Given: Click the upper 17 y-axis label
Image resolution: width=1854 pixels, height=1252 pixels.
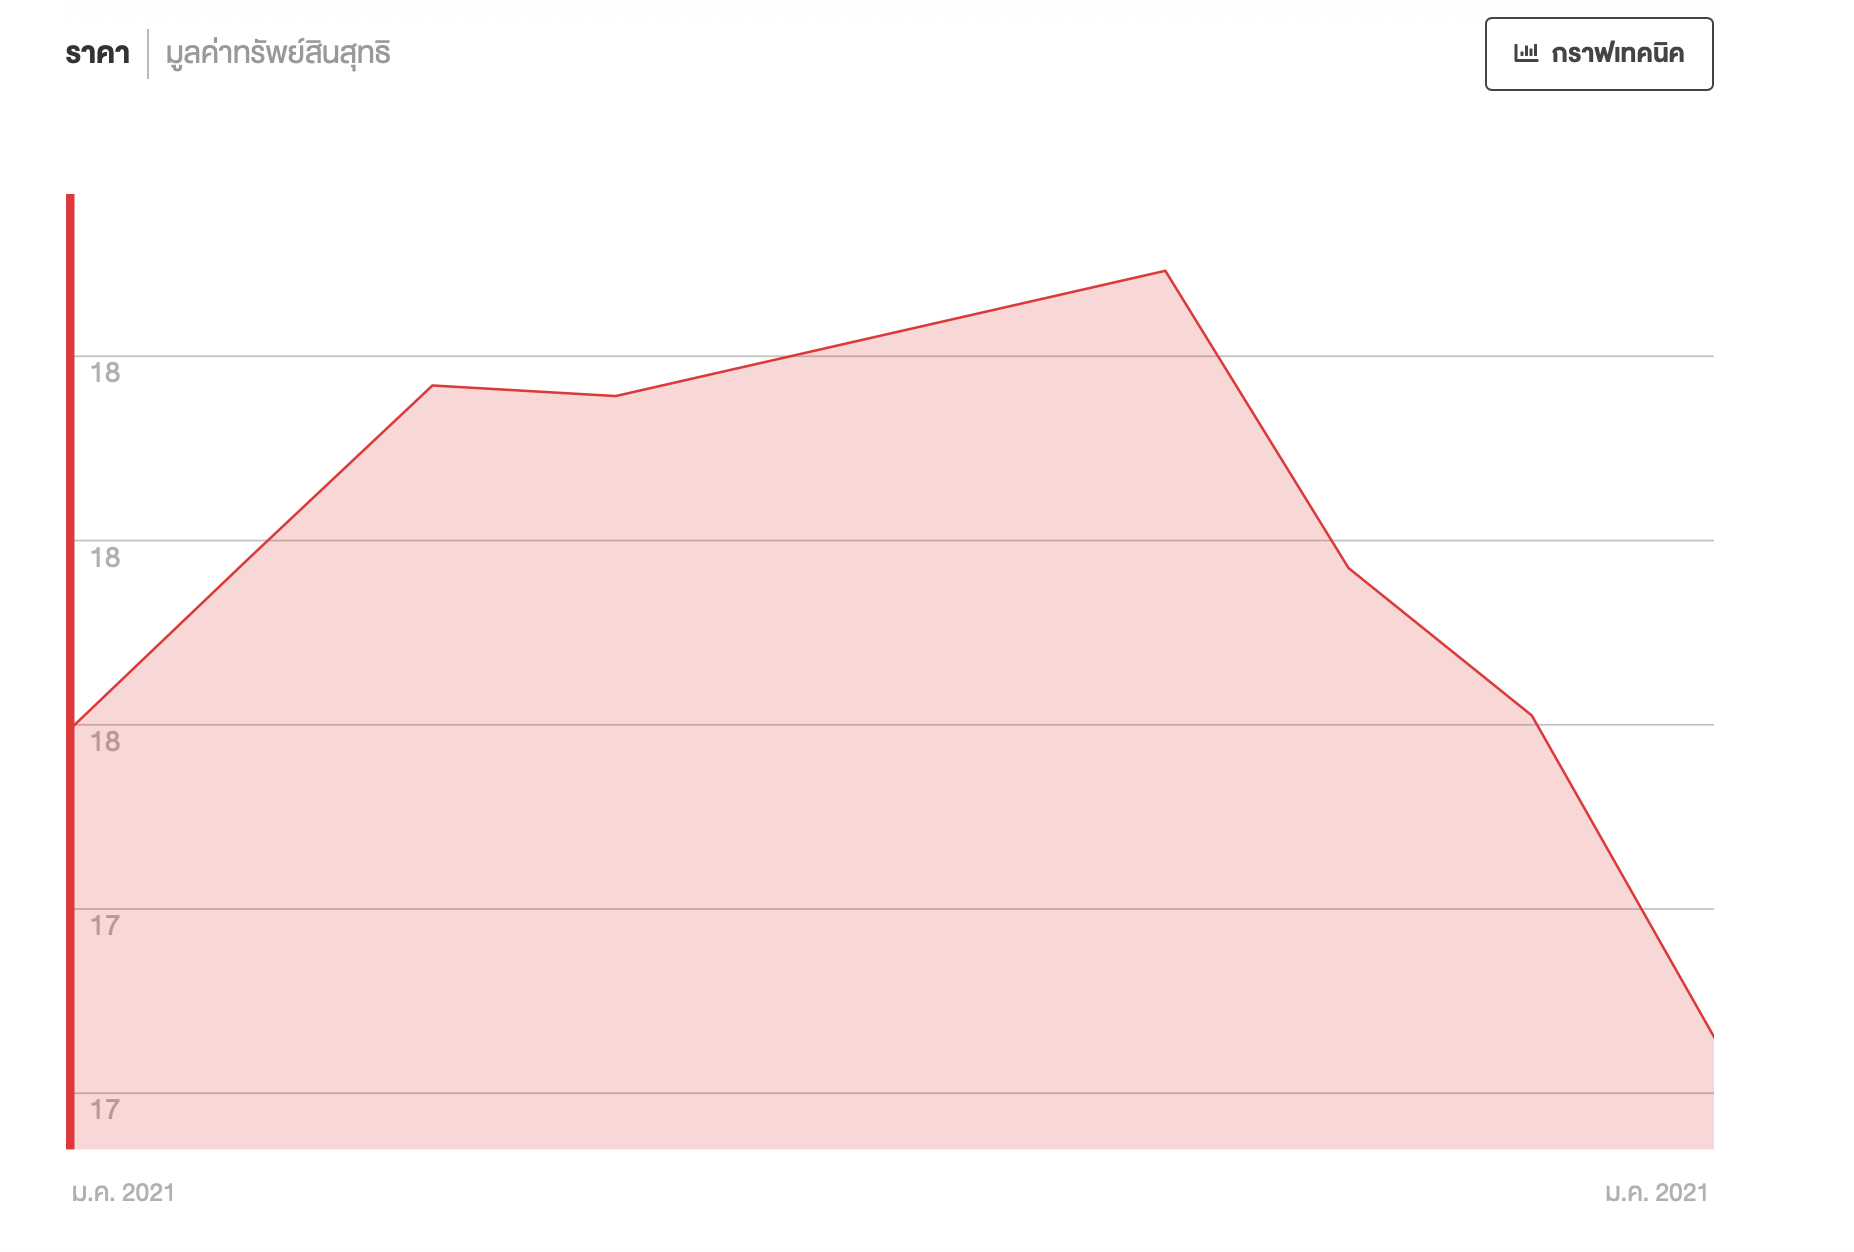Looking at the screenshot, I should click(x=105, y=926).
